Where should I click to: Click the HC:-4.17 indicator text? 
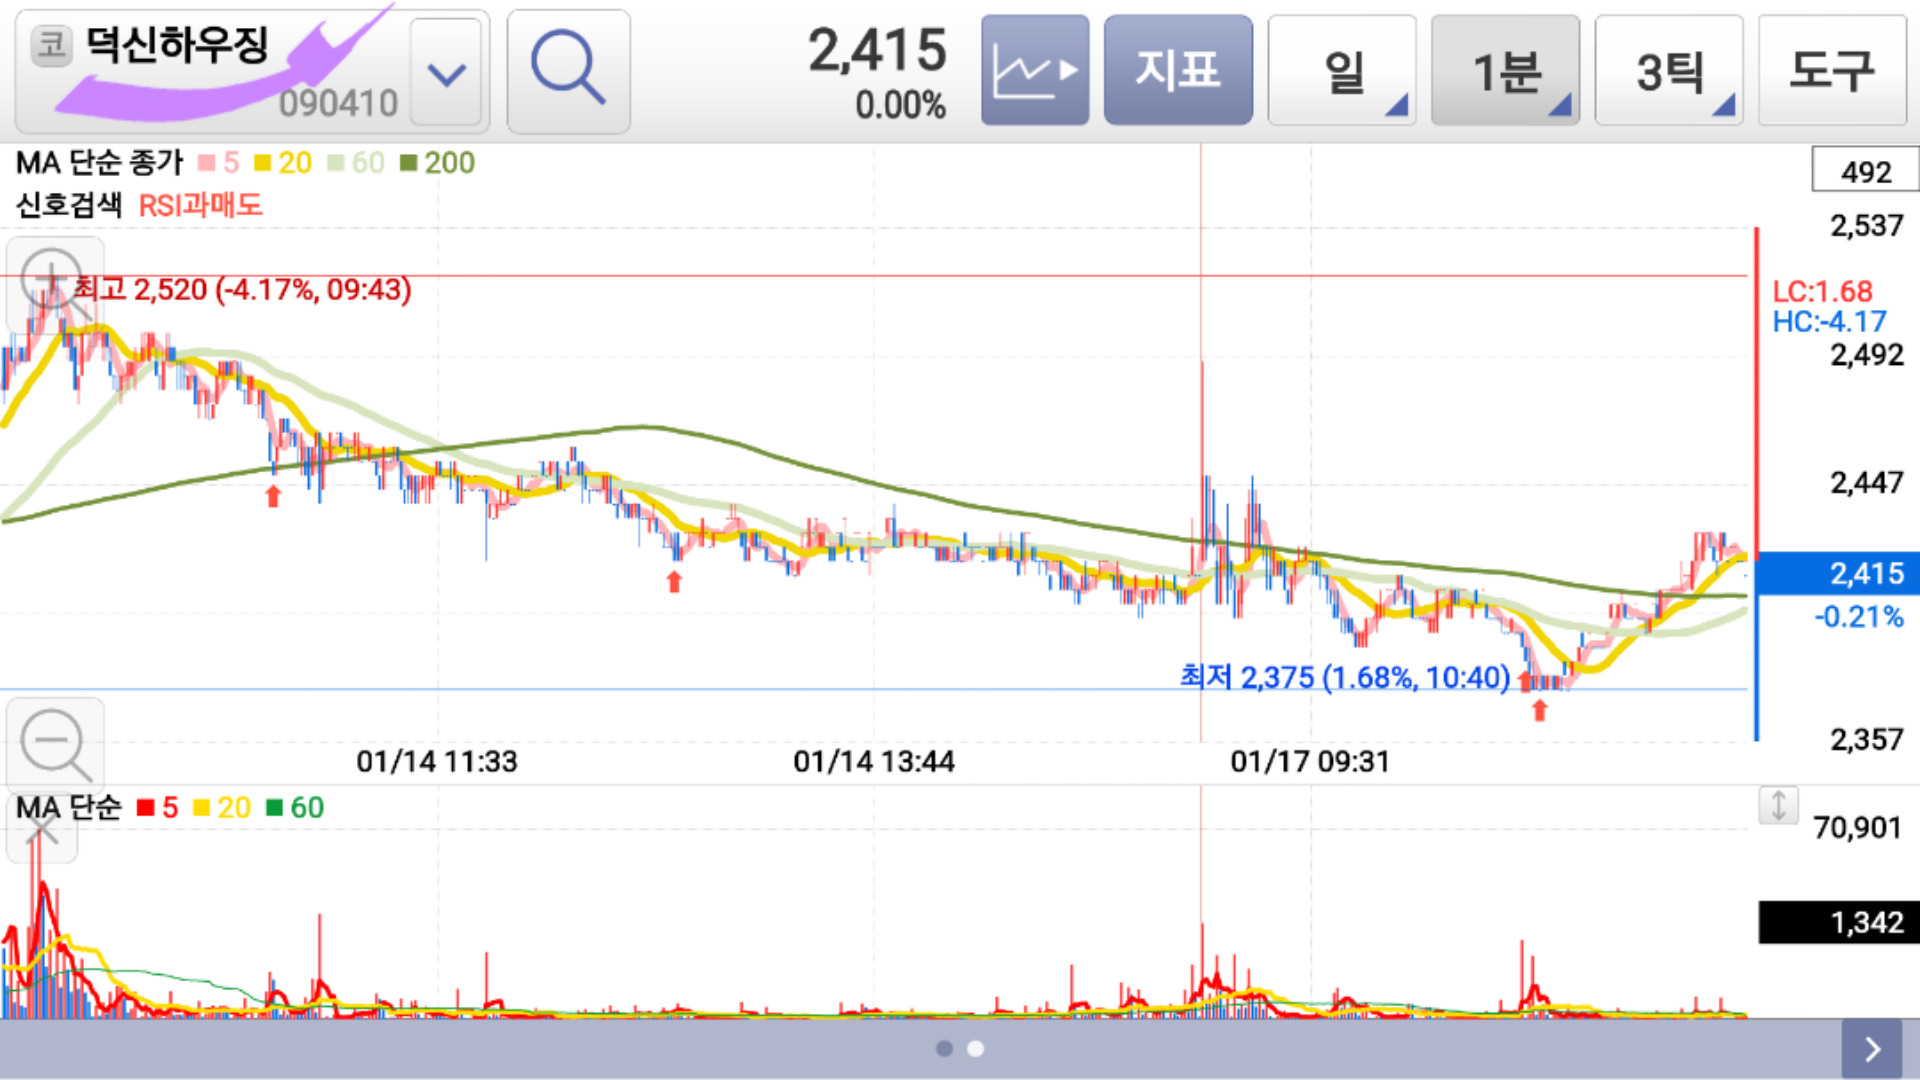1829,321
